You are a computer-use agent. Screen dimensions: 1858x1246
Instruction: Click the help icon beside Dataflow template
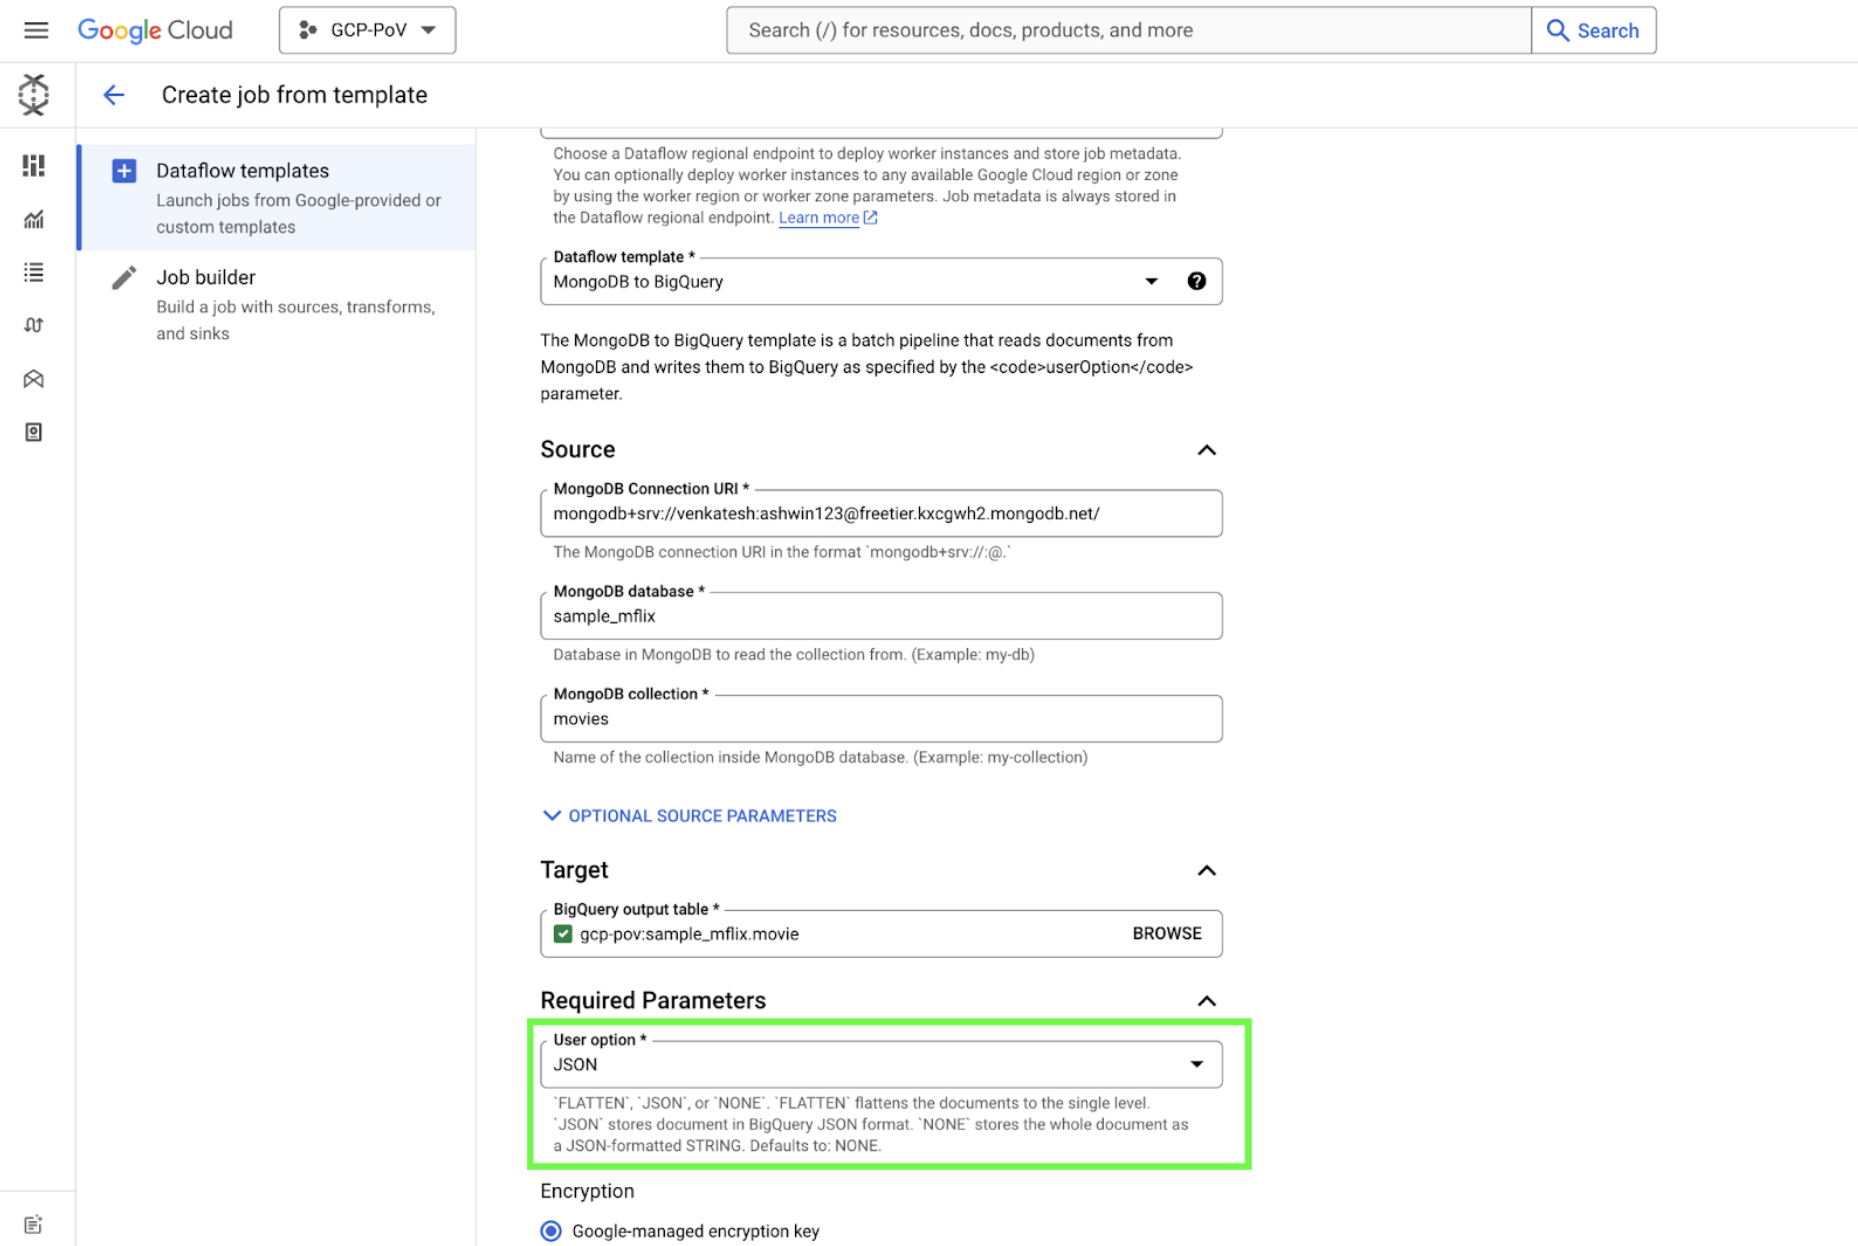coord(1197,281)
